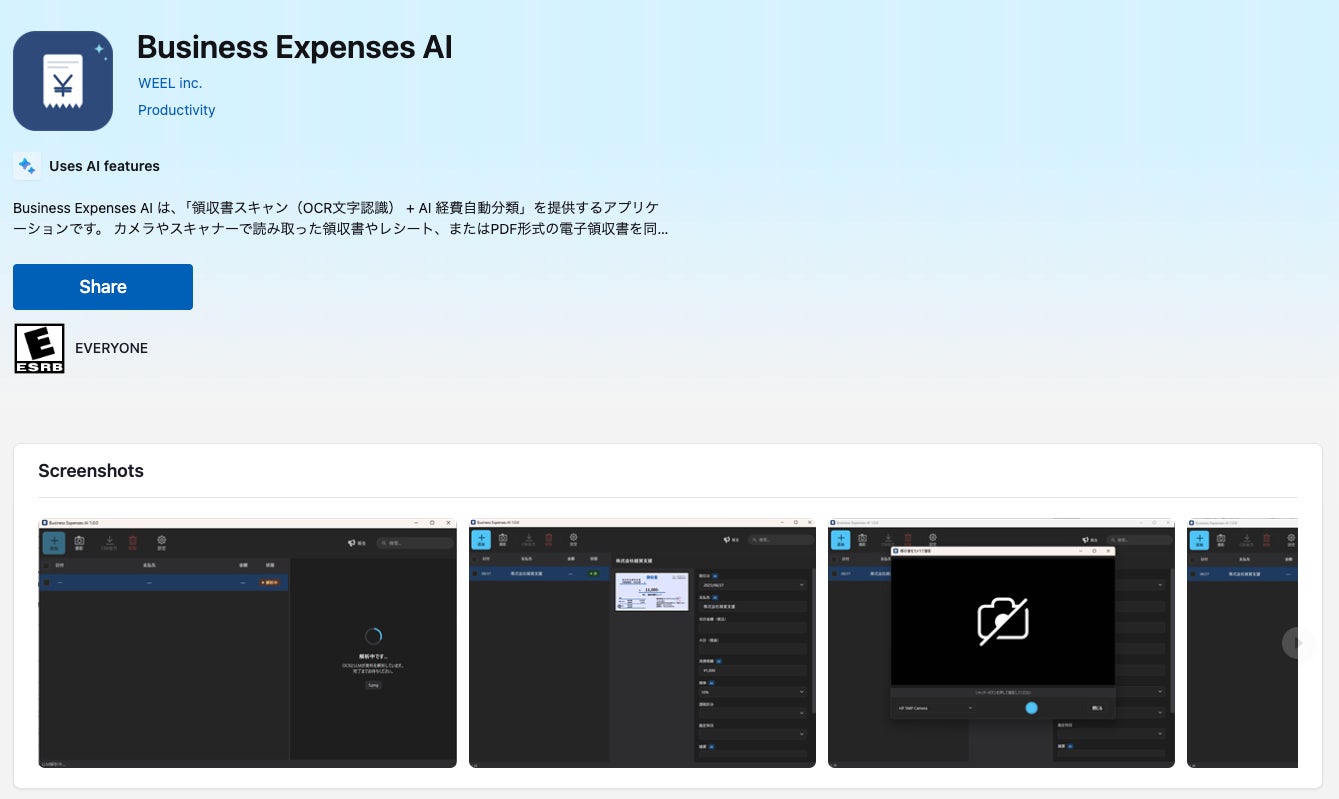
Task: Open the partially visible fourth screenshot
Action: (x=1242, y=642)
